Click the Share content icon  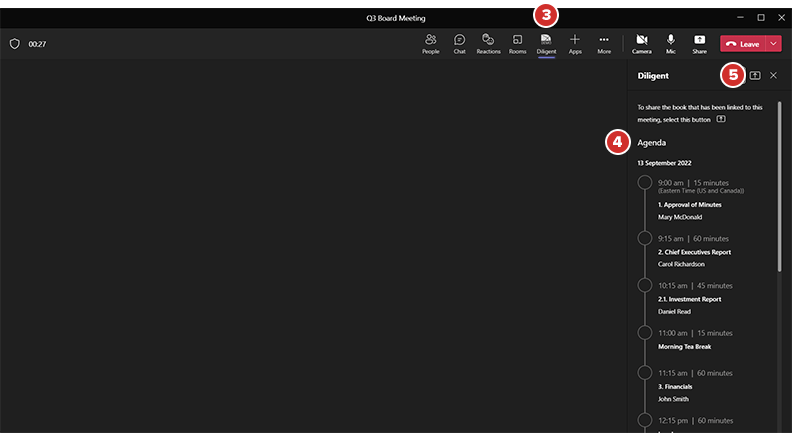coord(699,43)
